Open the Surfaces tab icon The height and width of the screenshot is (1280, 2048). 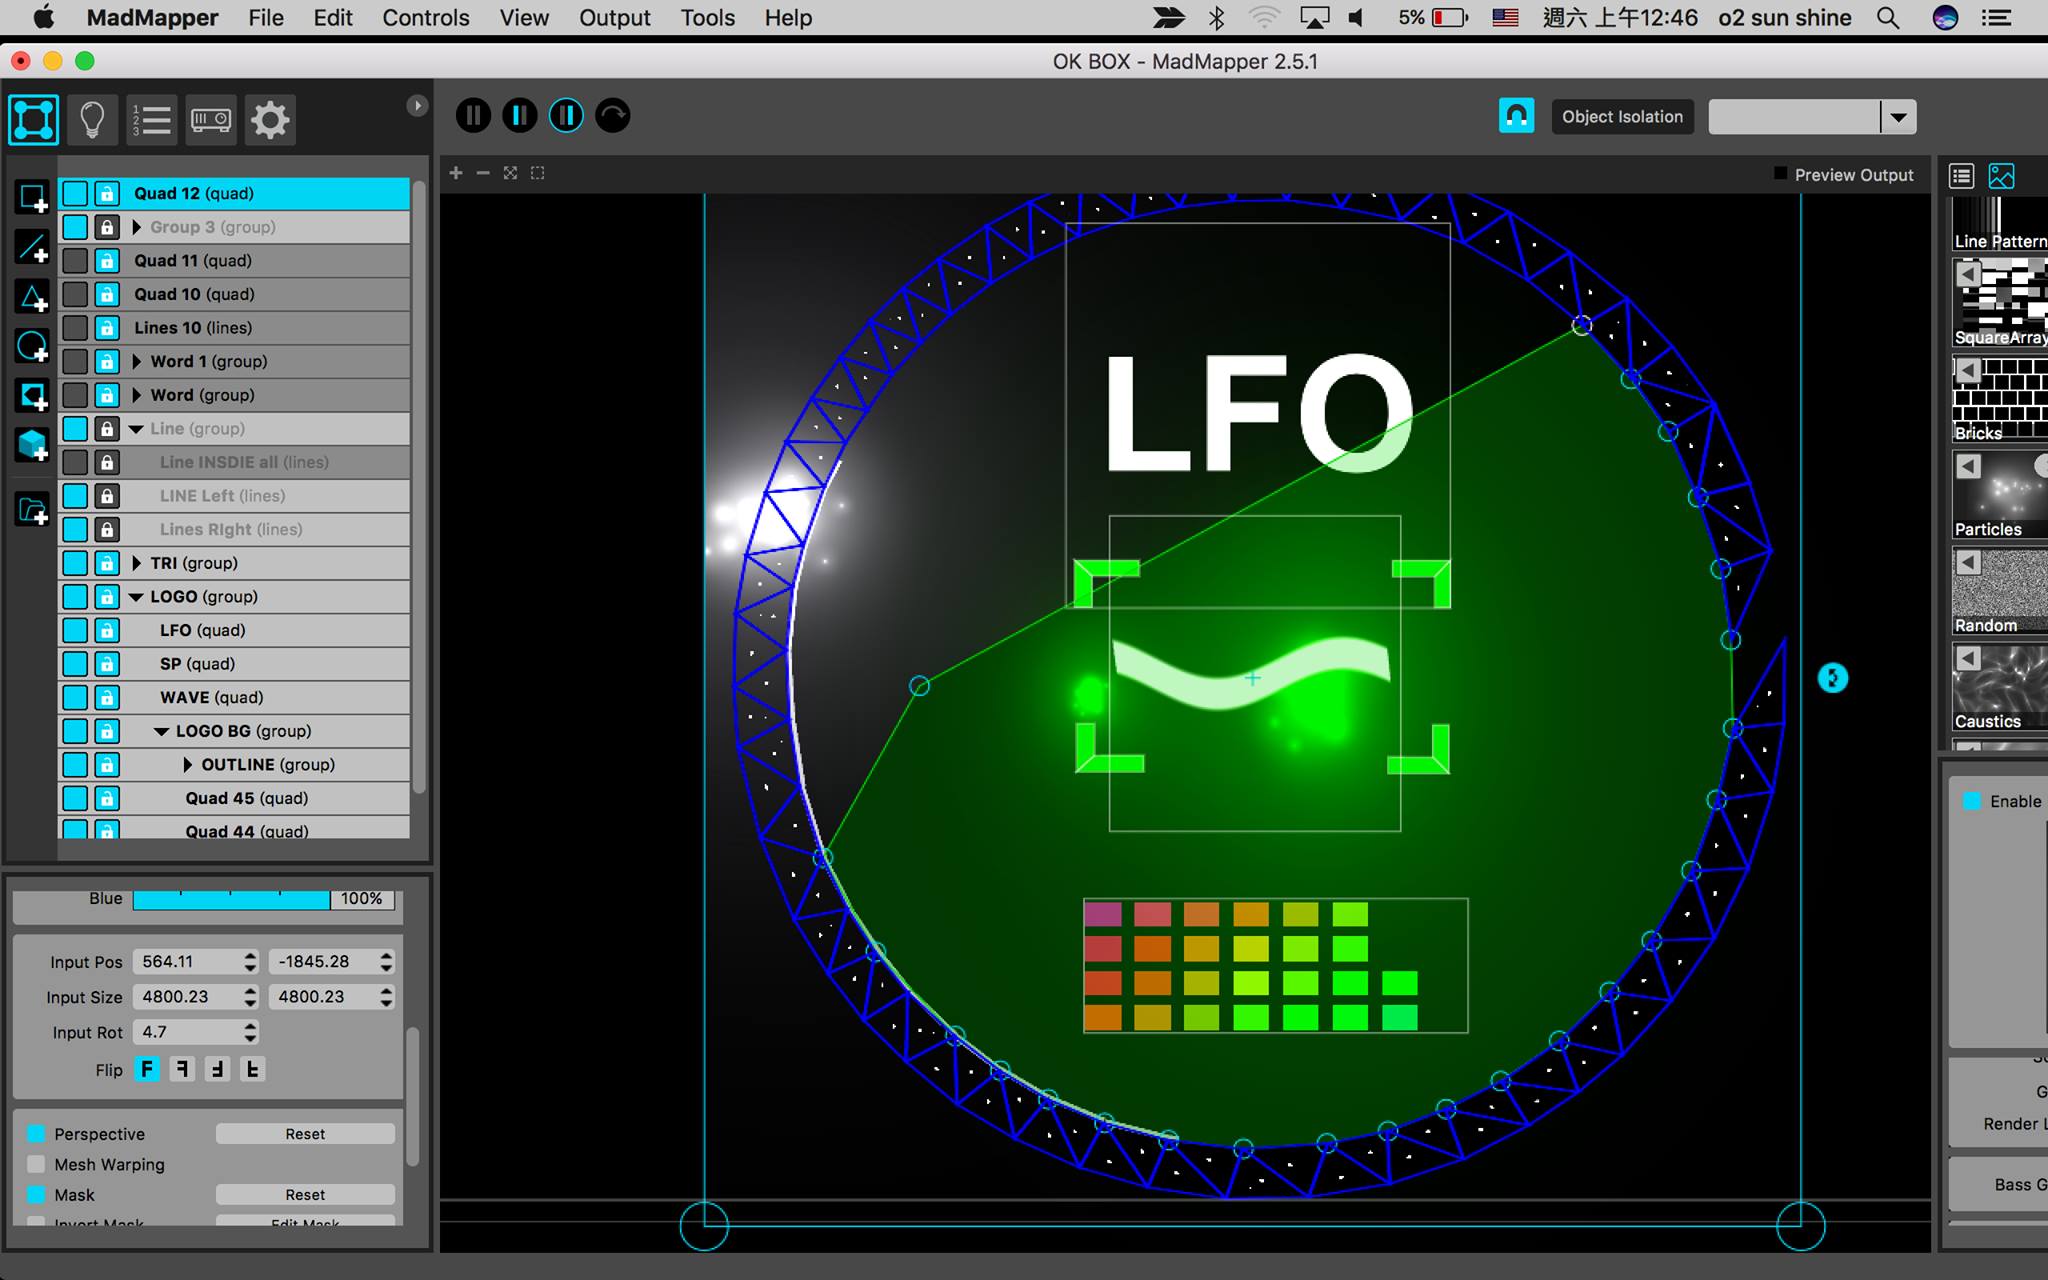coord(34,120)
